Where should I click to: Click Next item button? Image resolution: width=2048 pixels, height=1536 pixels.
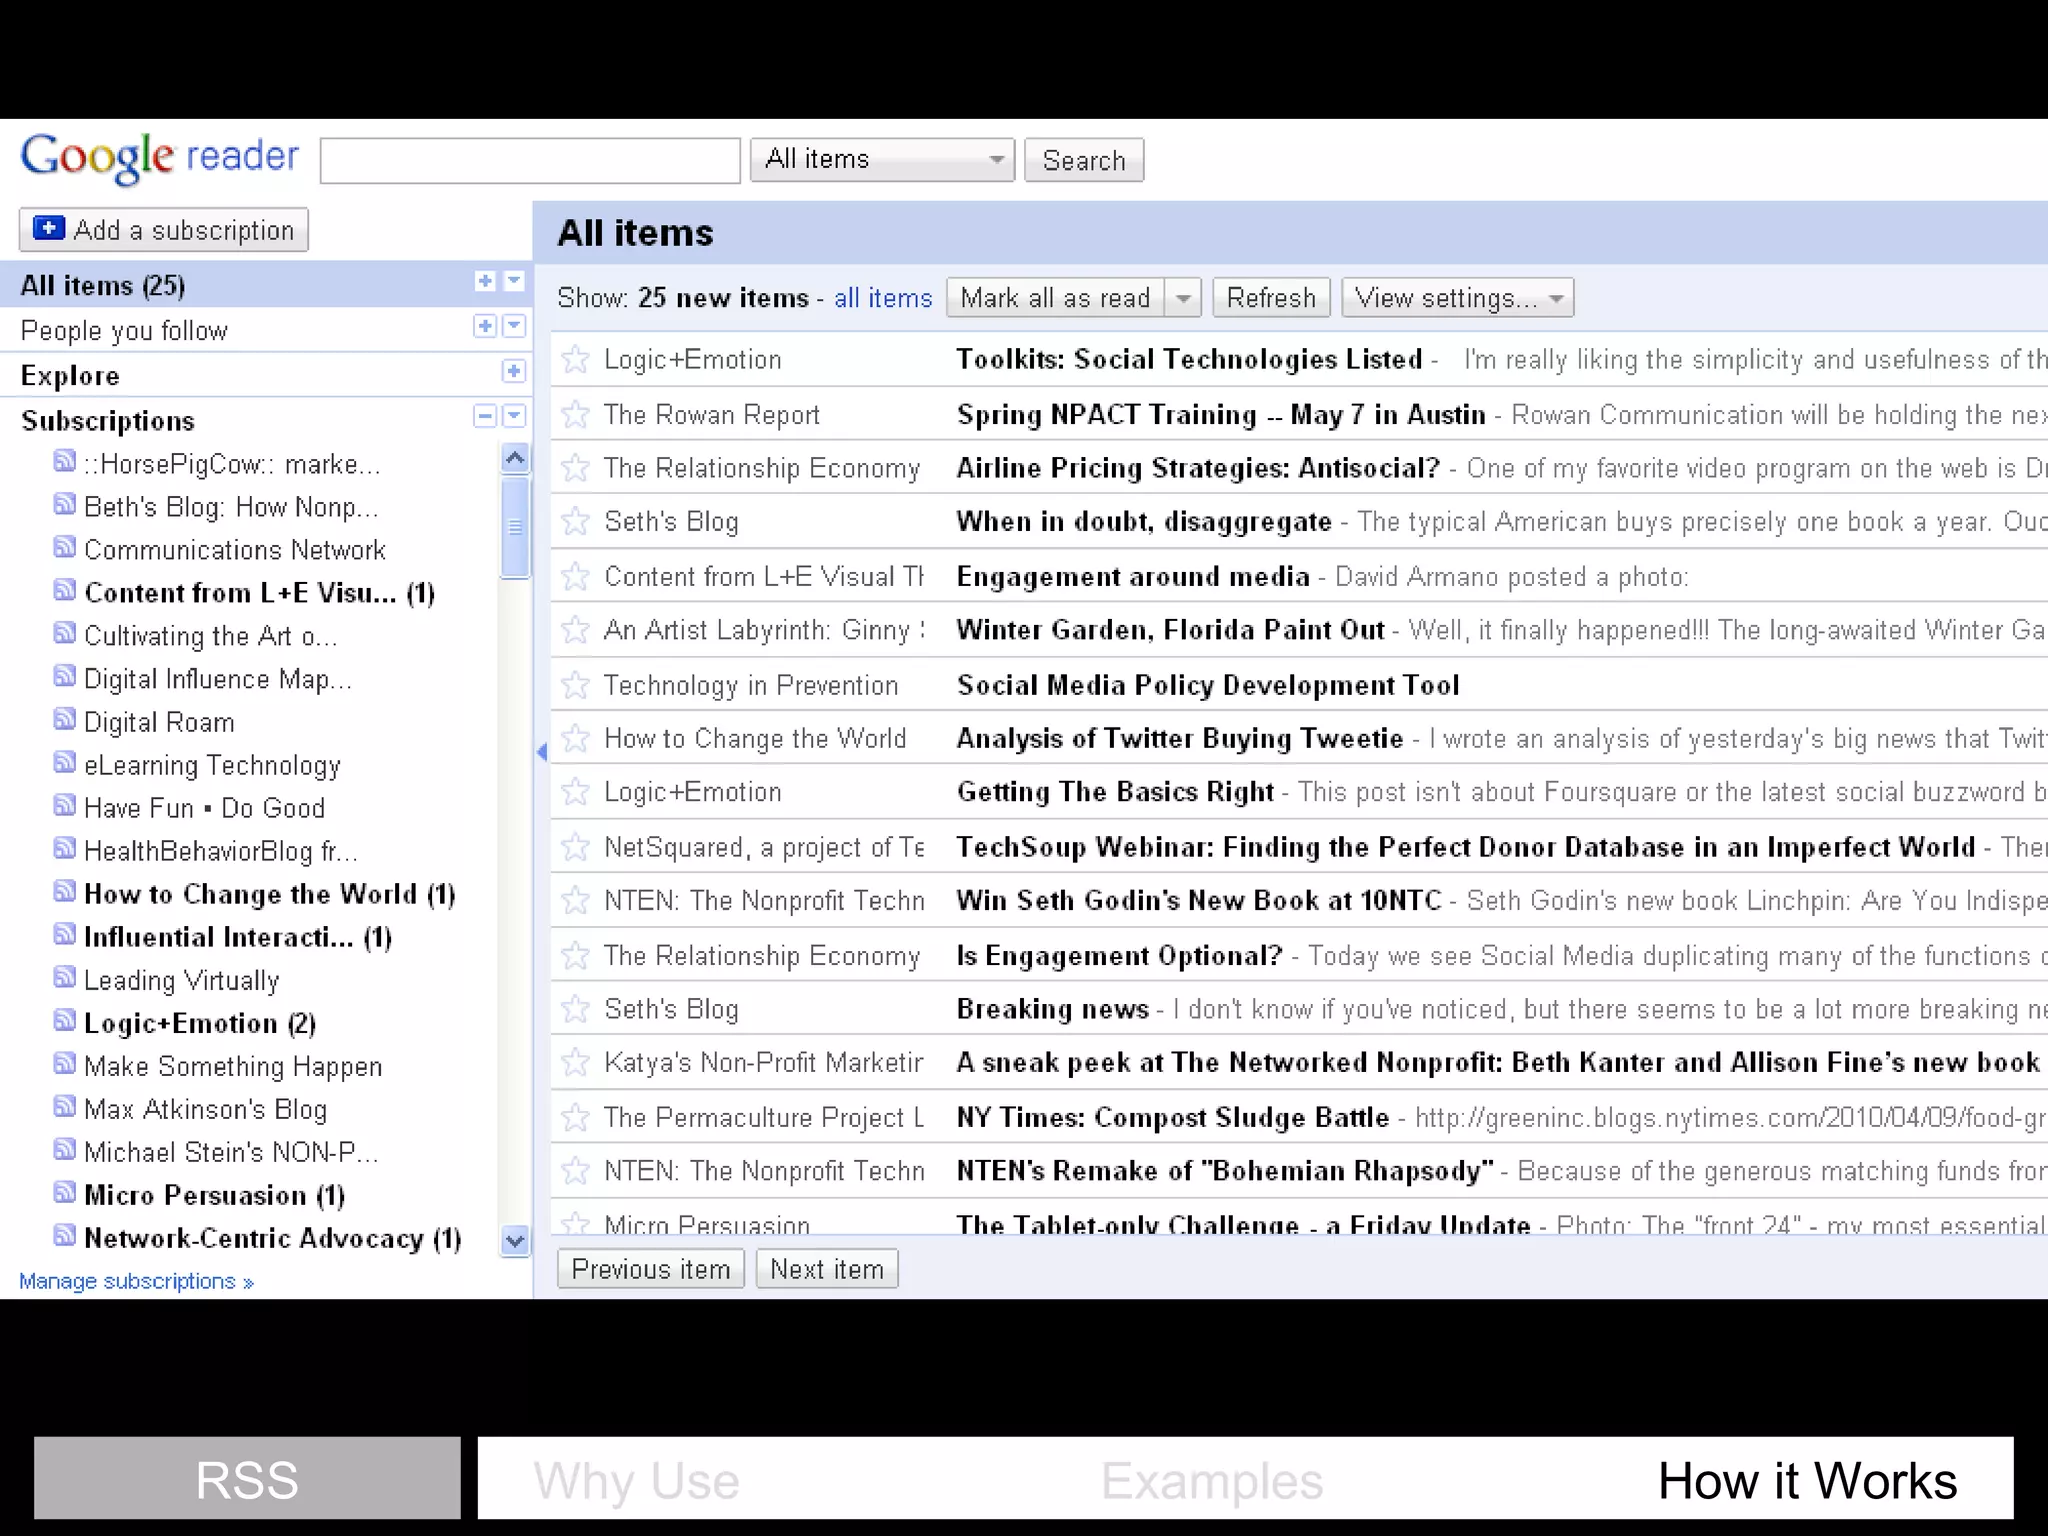point(827,1269)
